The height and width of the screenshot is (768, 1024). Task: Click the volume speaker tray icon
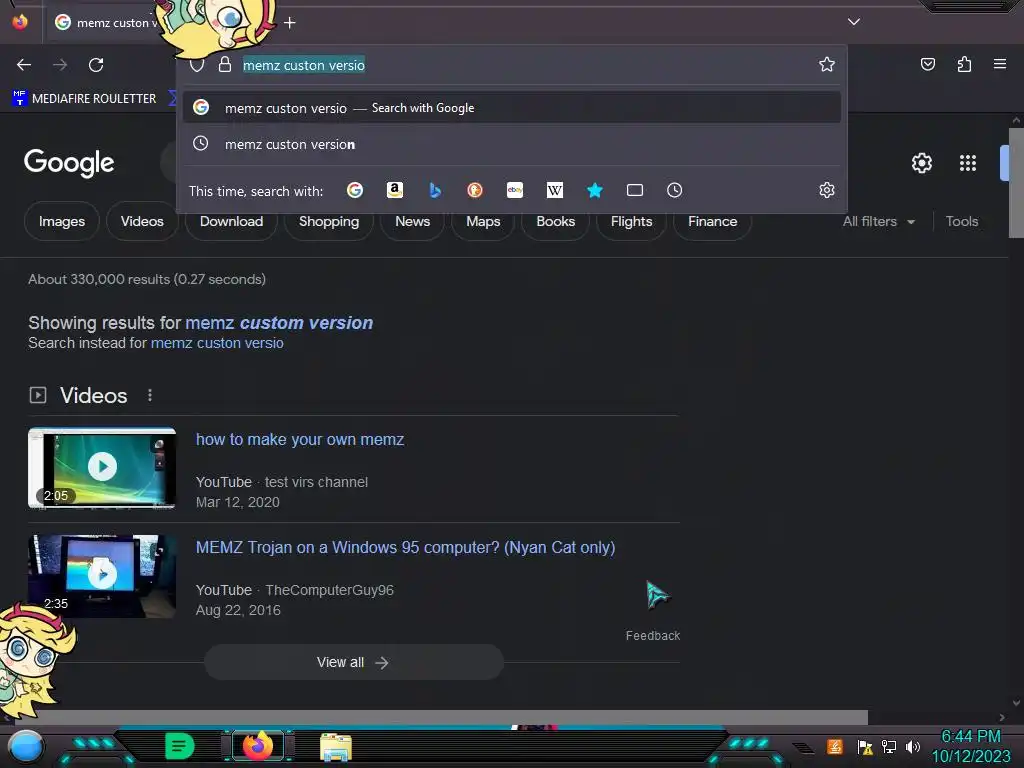[x=912, y=746]
